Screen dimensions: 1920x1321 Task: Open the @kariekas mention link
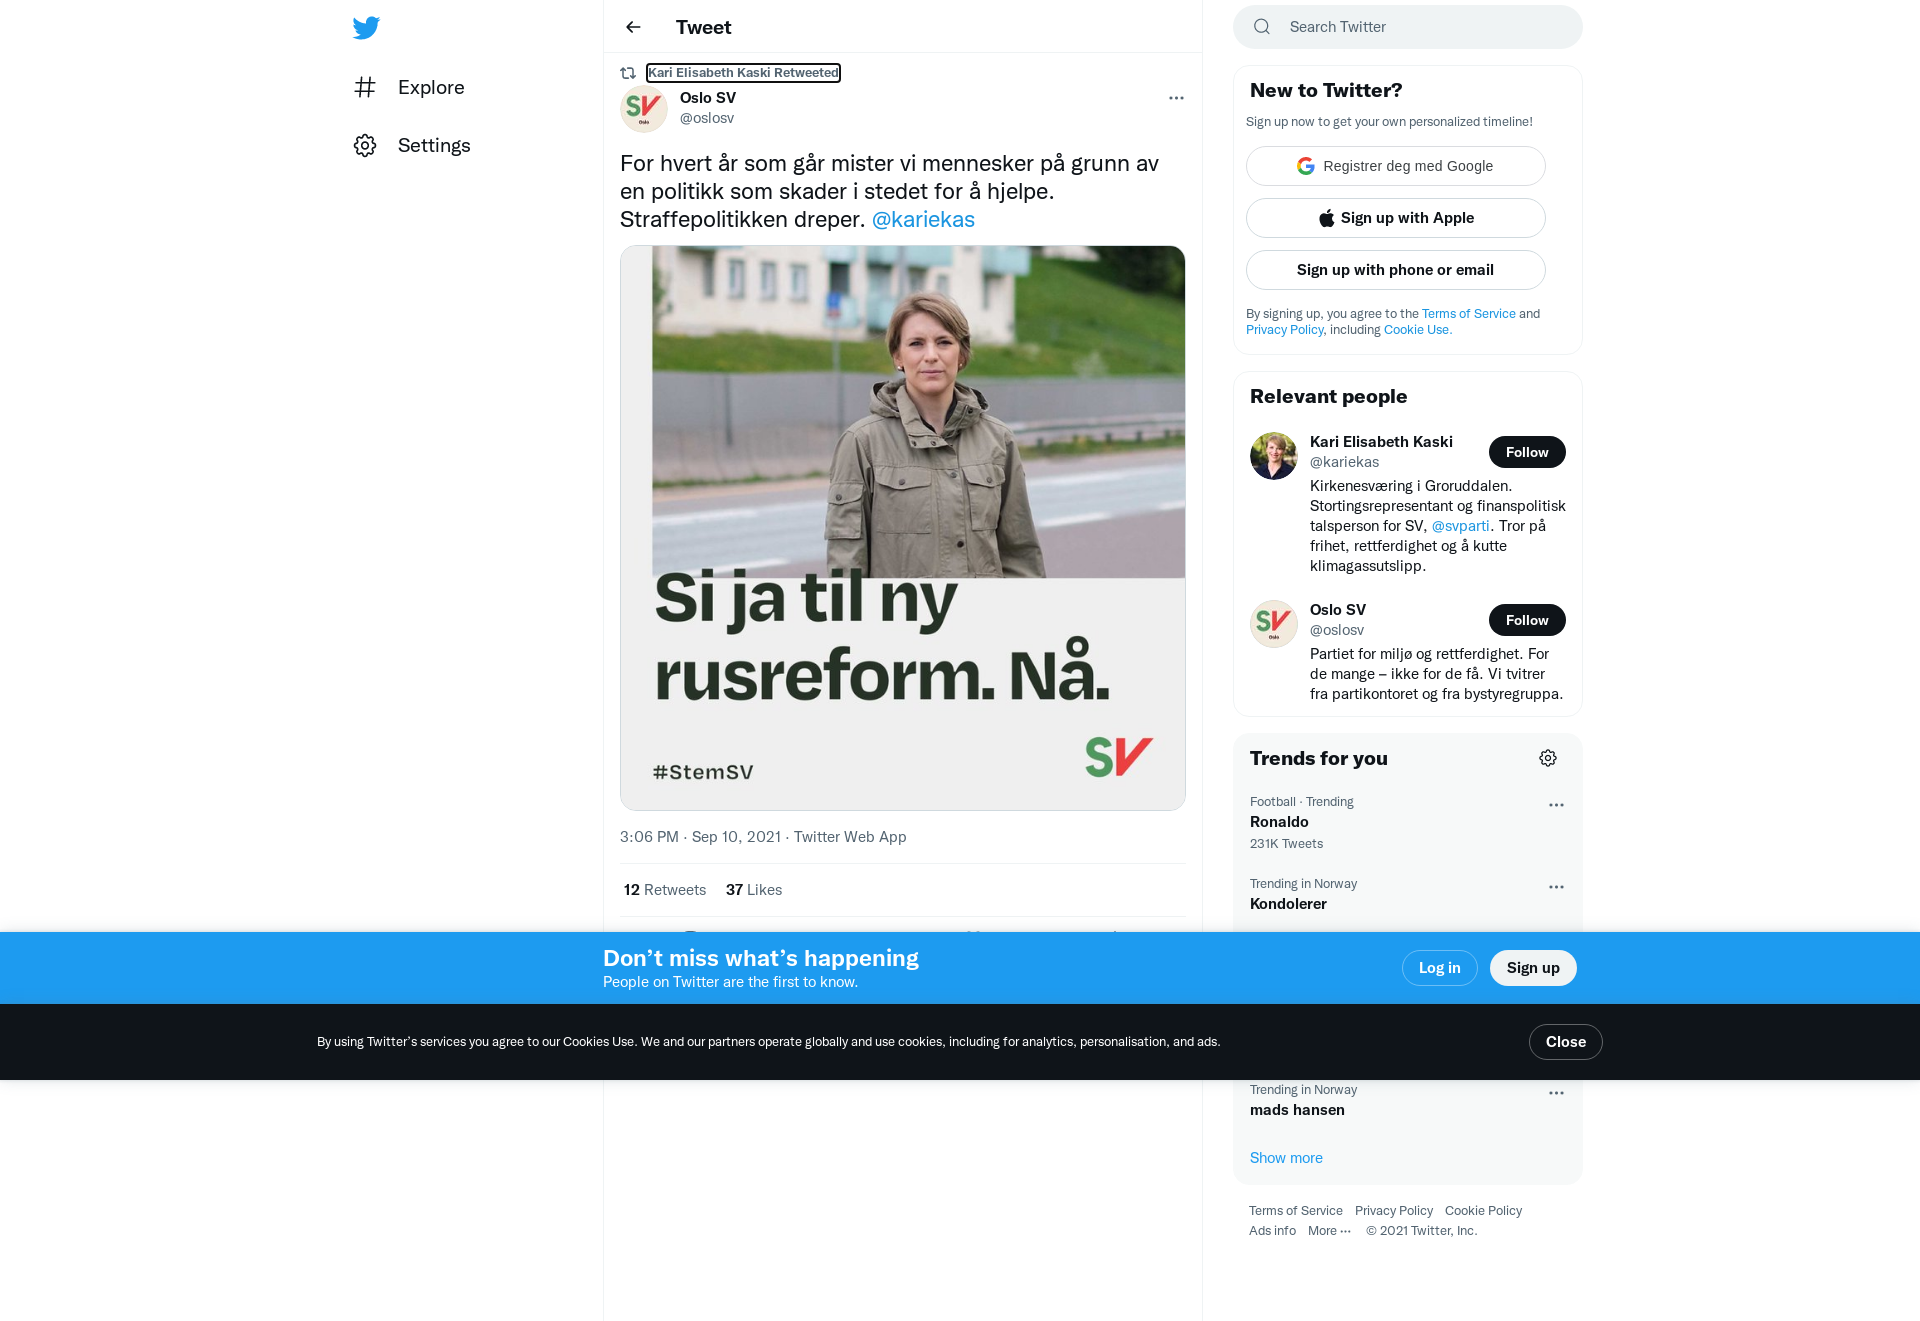[923, 219]
